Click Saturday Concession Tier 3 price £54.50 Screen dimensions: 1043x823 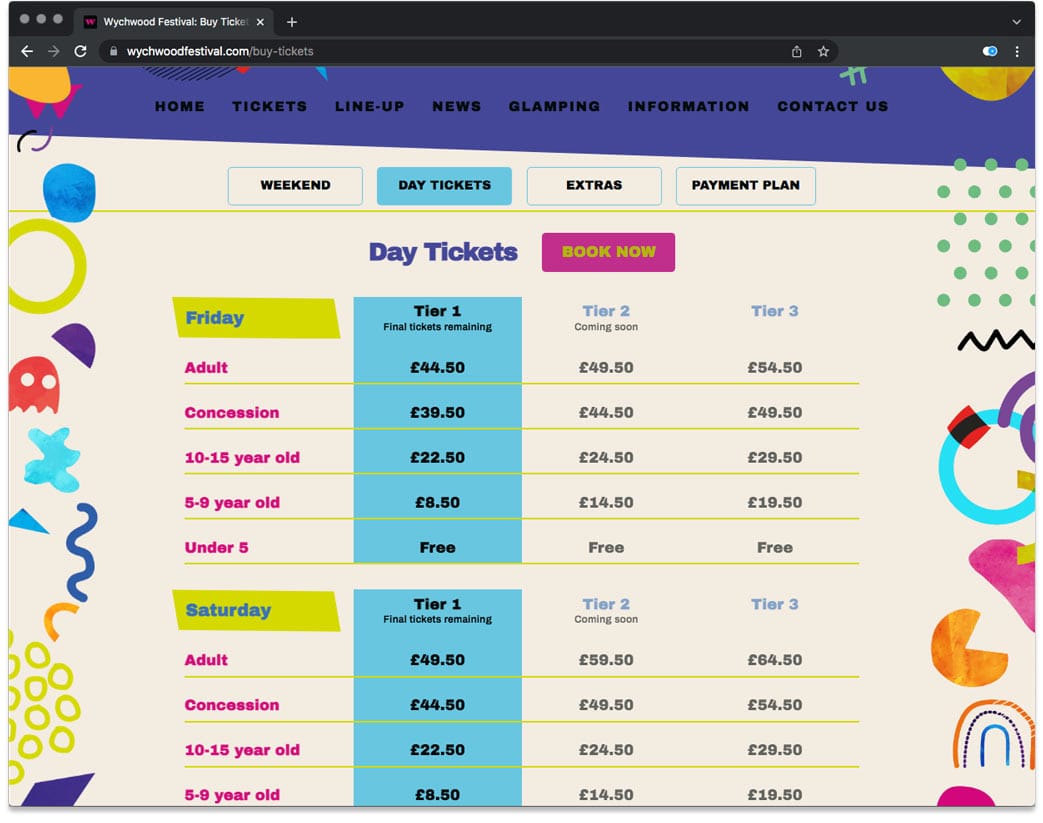[x=774, y=705]
